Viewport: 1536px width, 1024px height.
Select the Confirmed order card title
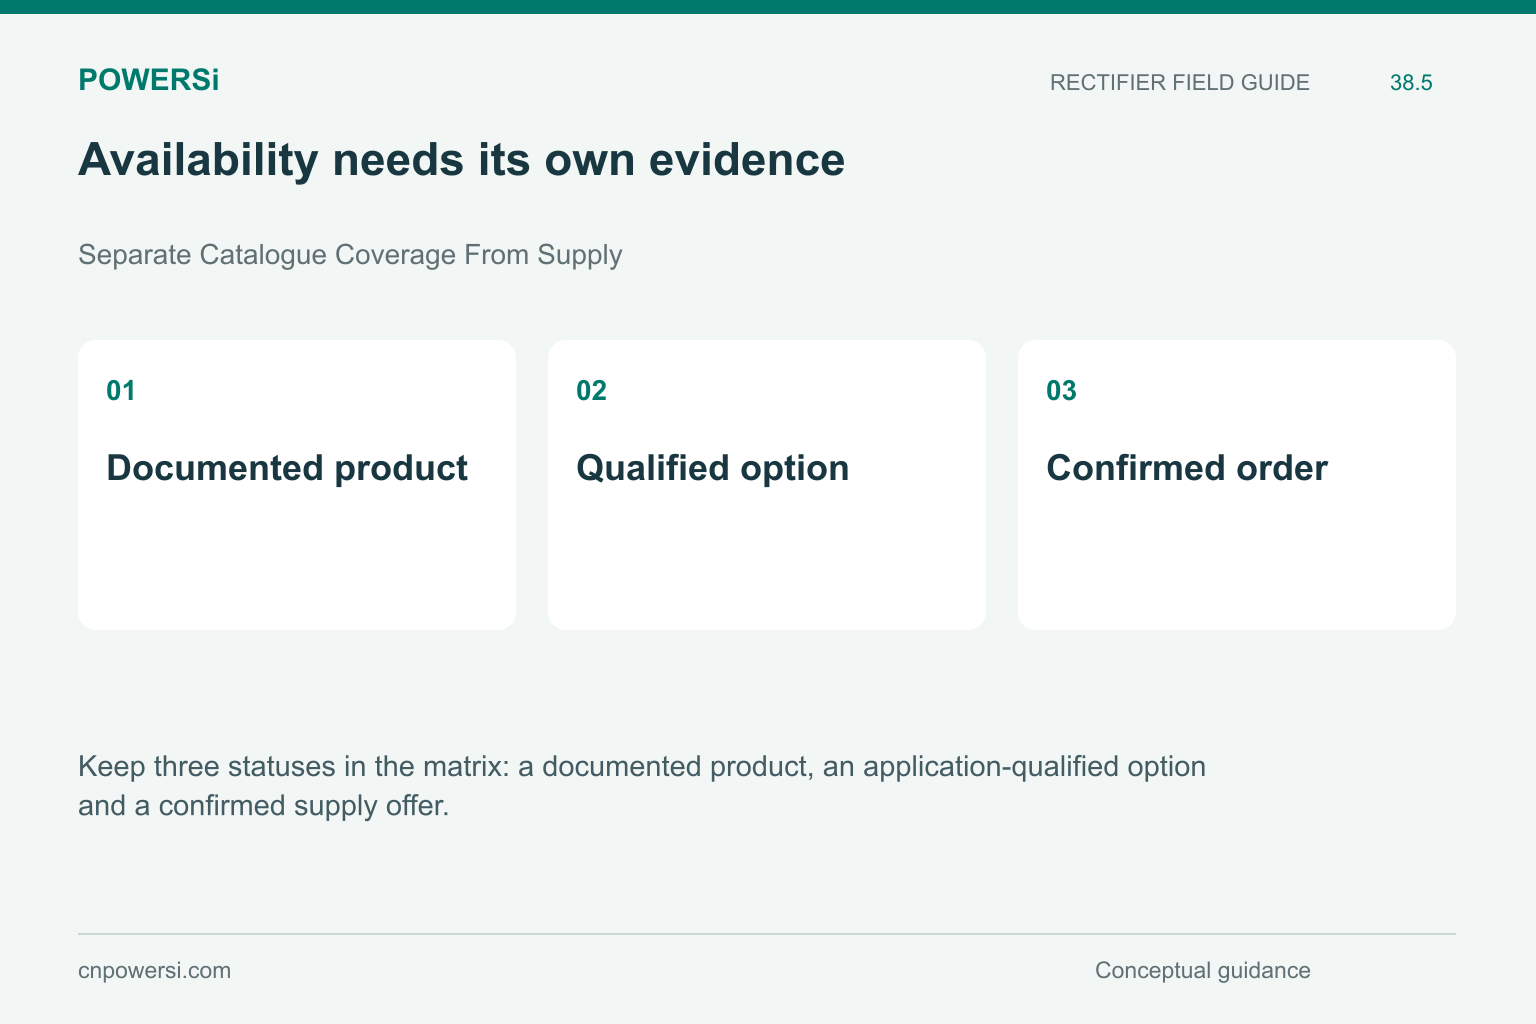point(1187,468)
